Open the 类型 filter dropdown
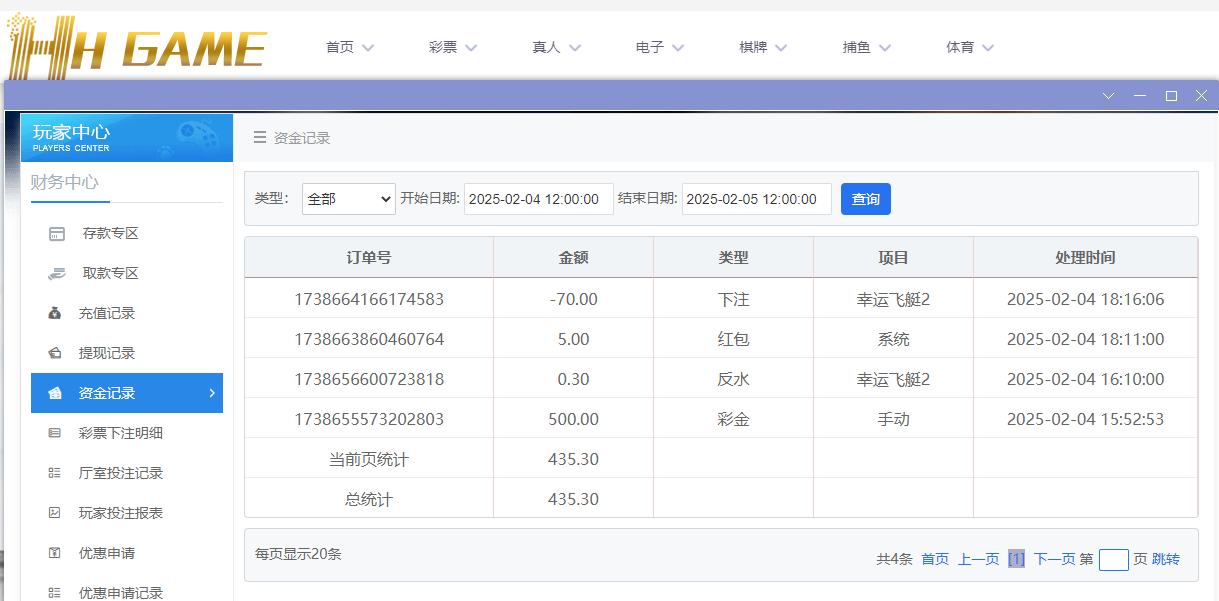Viewport: 1219px width, 601px height. click(x=348, y=198)
